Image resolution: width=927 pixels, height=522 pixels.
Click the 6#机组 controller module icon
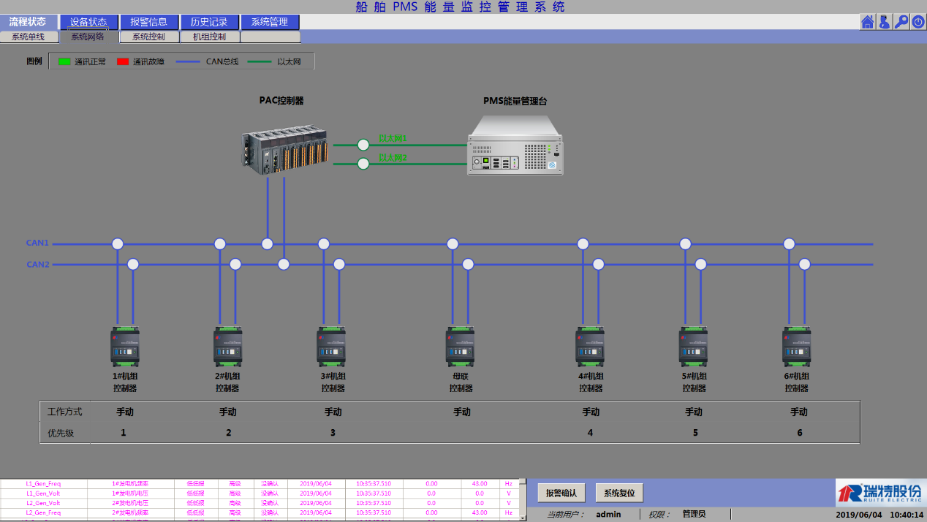point(796,347)
